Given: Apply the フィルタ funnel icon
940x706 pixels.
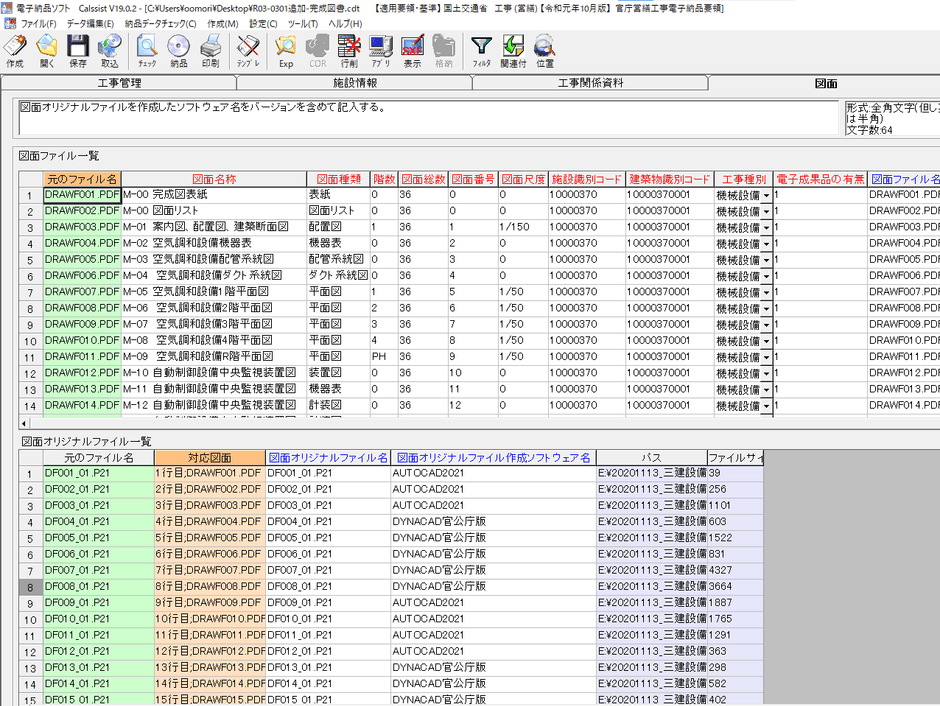Looking at the screenshot, I should point(482,49).
